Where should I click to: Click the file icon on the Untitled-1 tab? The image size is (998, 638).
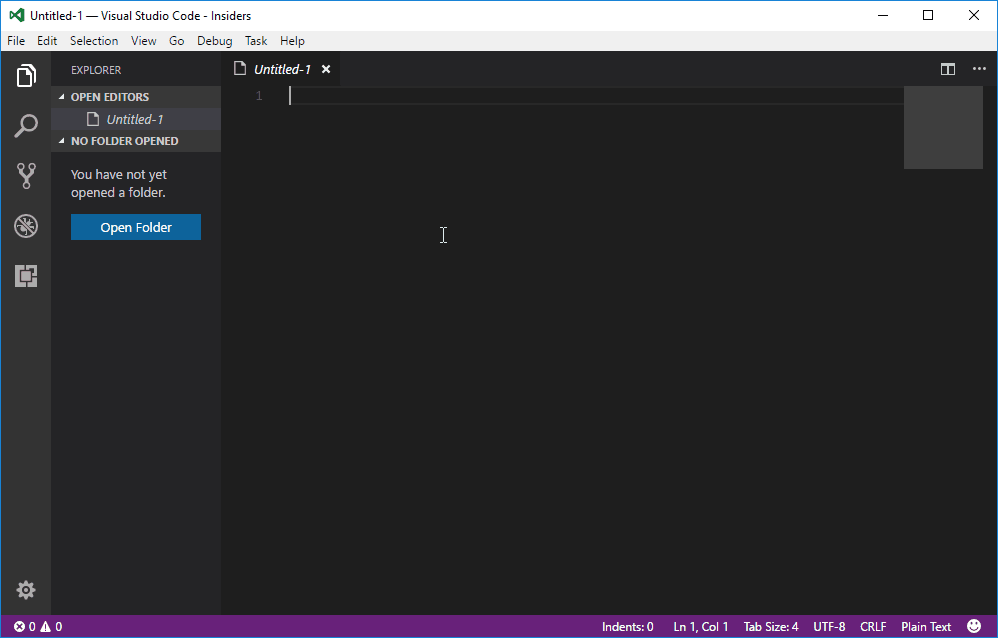(240, 69)
